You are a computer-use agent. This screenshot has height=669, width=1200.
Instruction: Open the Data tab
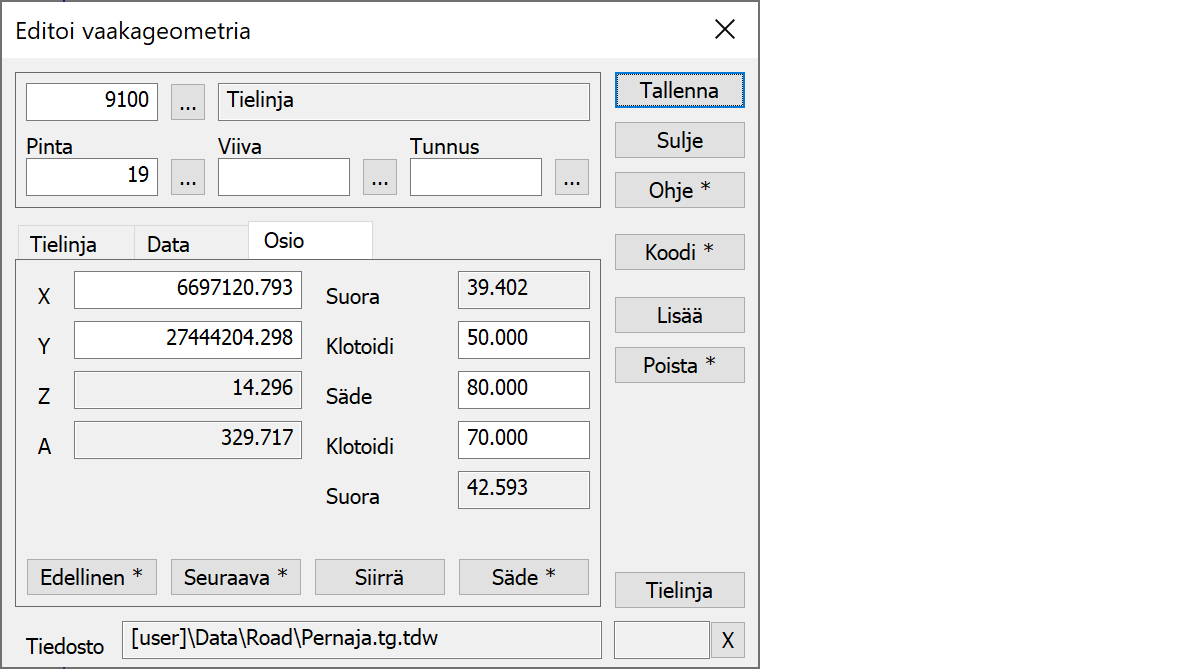168,244
